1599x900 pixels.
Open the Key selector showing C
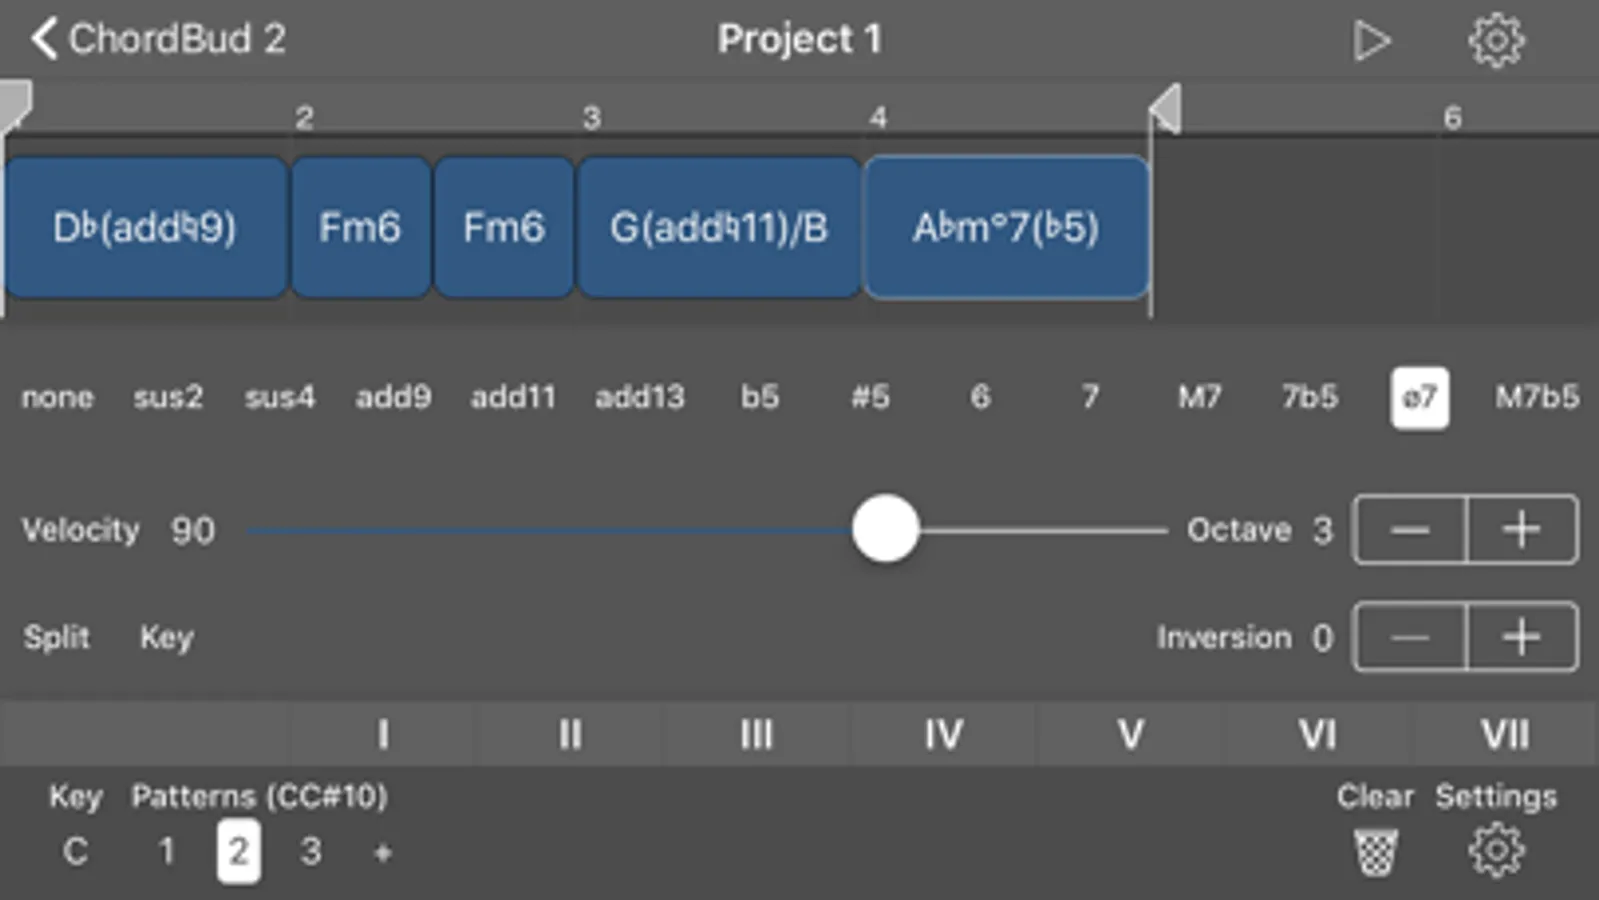click(75, 852)
